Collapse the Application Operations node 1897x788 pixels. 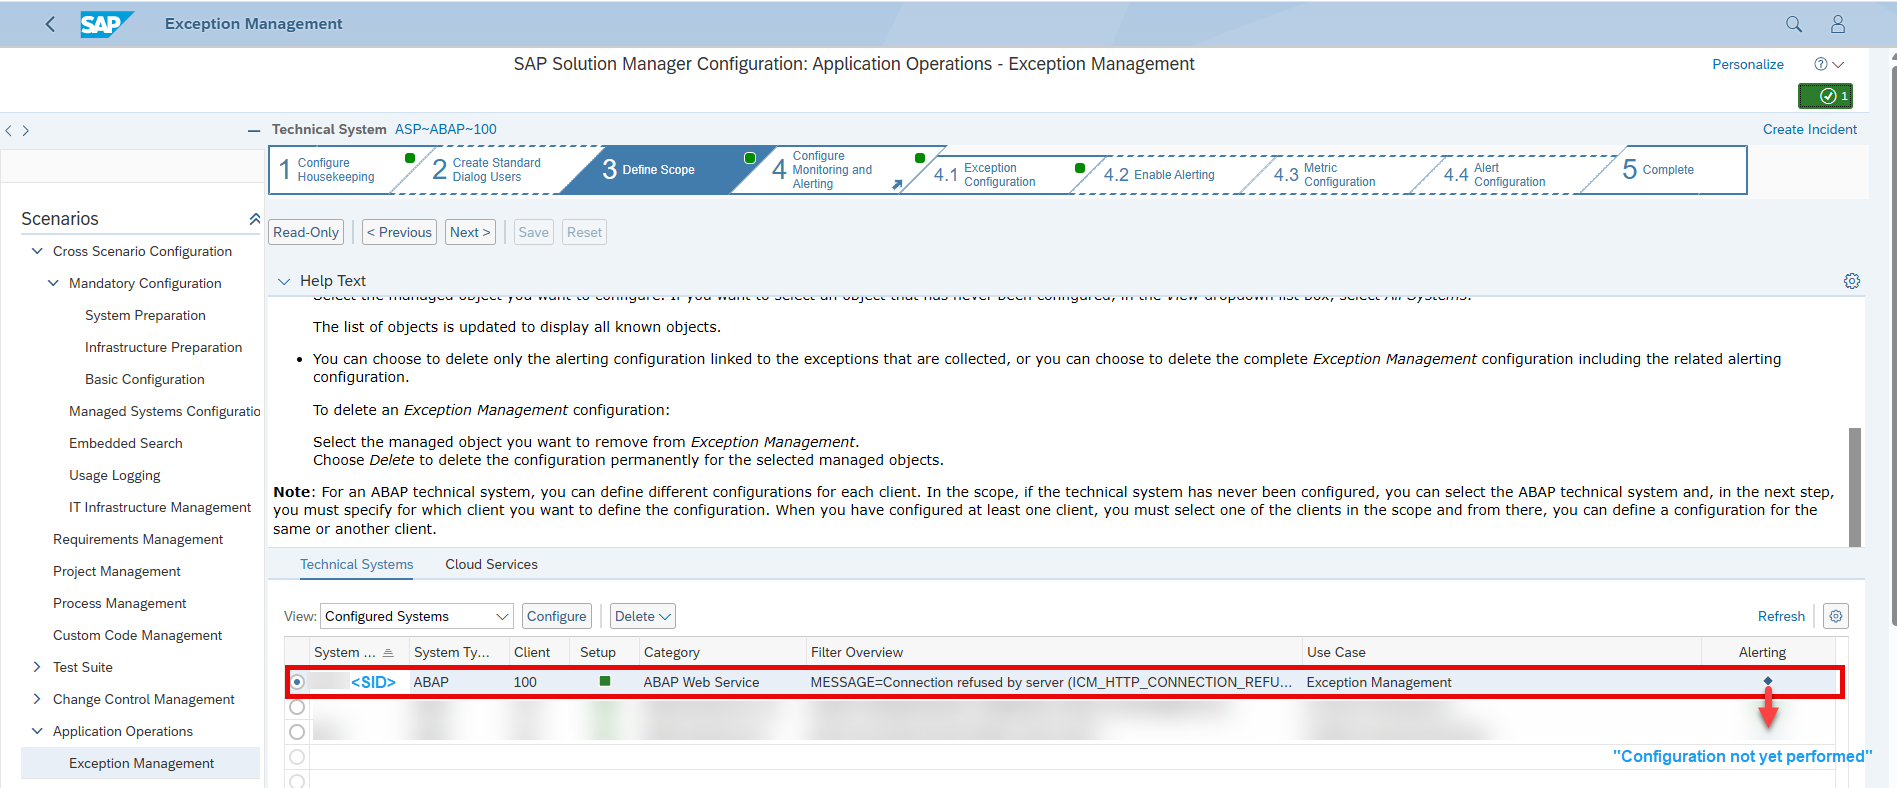tap(37, 731)
